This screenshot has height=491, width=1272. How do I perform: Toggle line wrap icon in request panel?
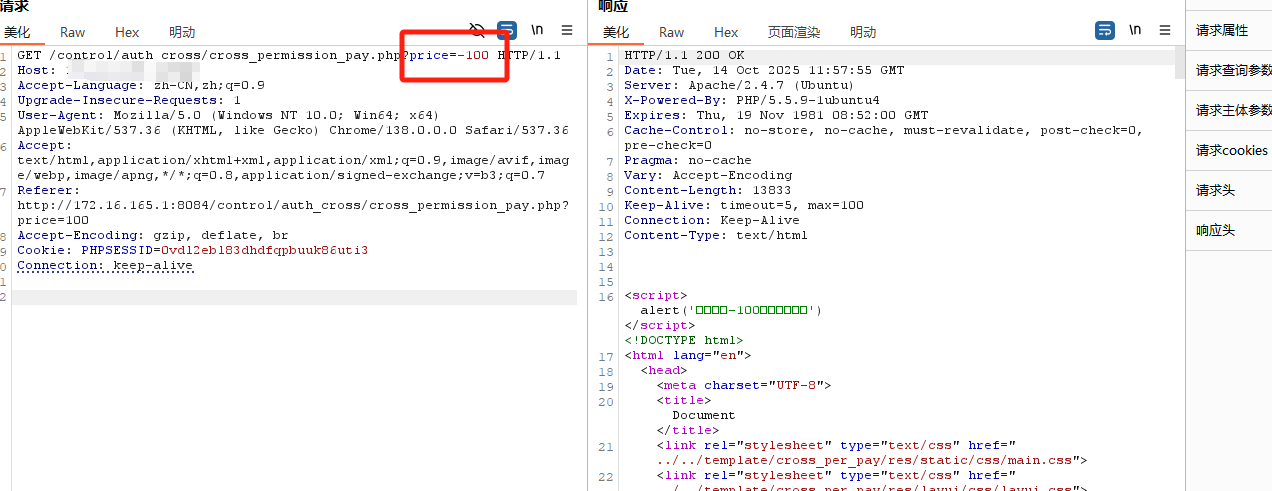point(507,30)
